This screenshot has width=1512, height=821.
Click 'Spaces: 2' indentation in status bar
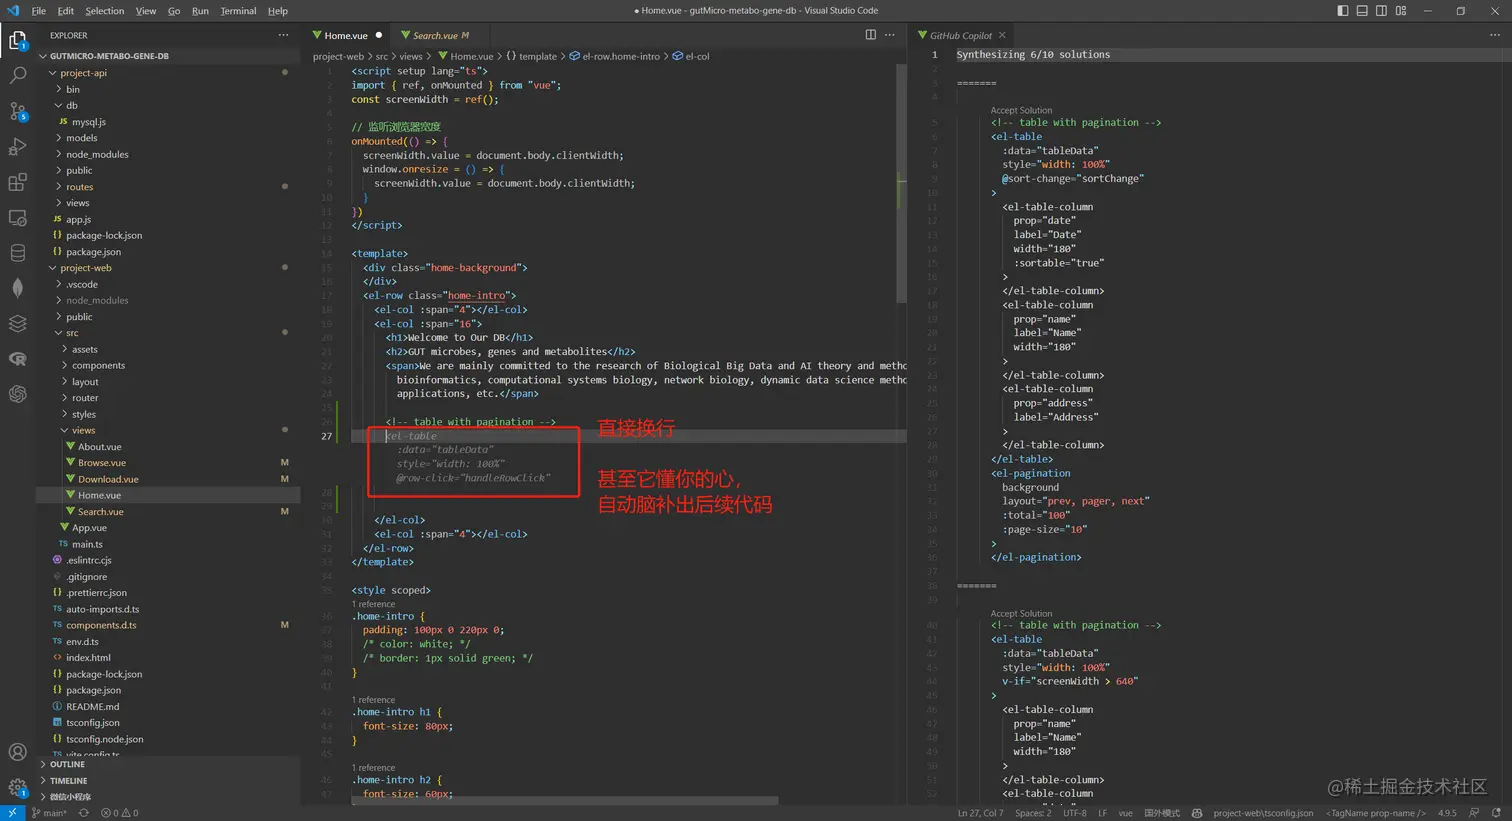[x=1033, y=813]
